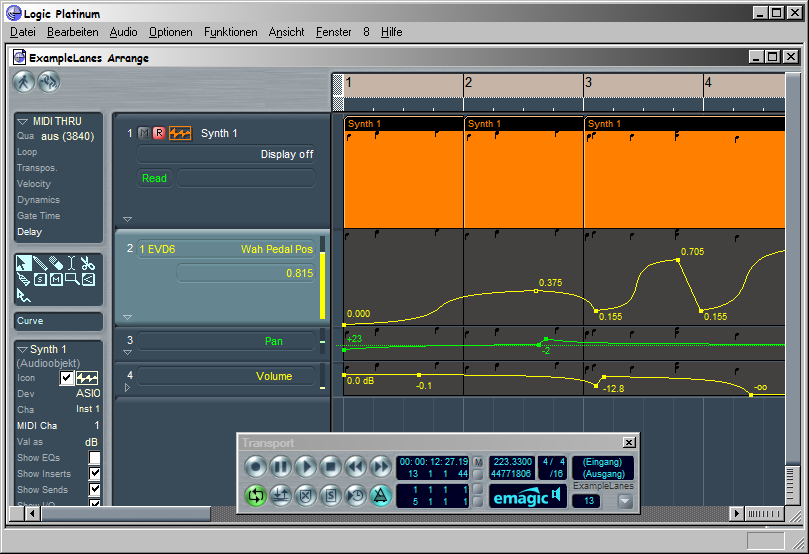Click the Wah Pedal Pos parameter selector
Image resolution: width=809 pixels, height=554 pixels.
276,249
